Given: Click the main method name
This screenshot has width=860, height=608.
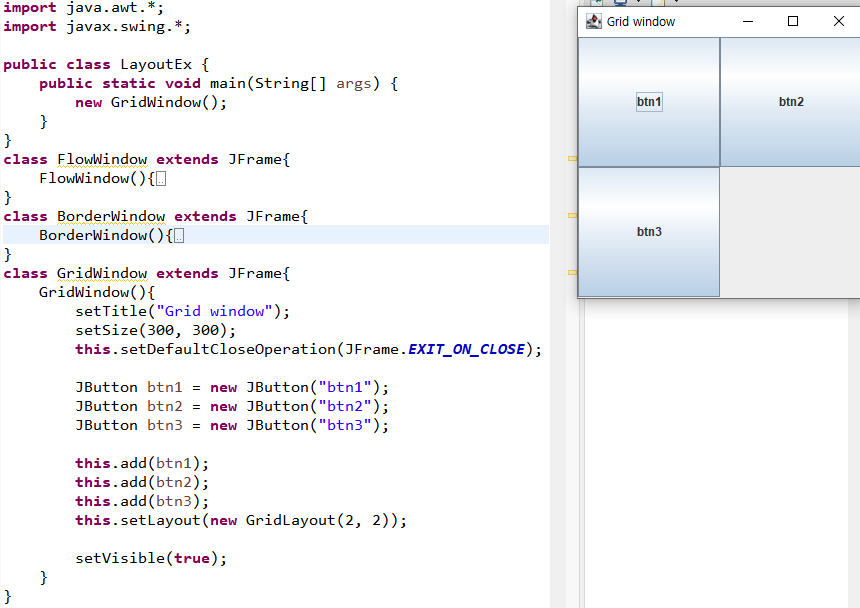Looking at the screenshot, I should 228,83.
